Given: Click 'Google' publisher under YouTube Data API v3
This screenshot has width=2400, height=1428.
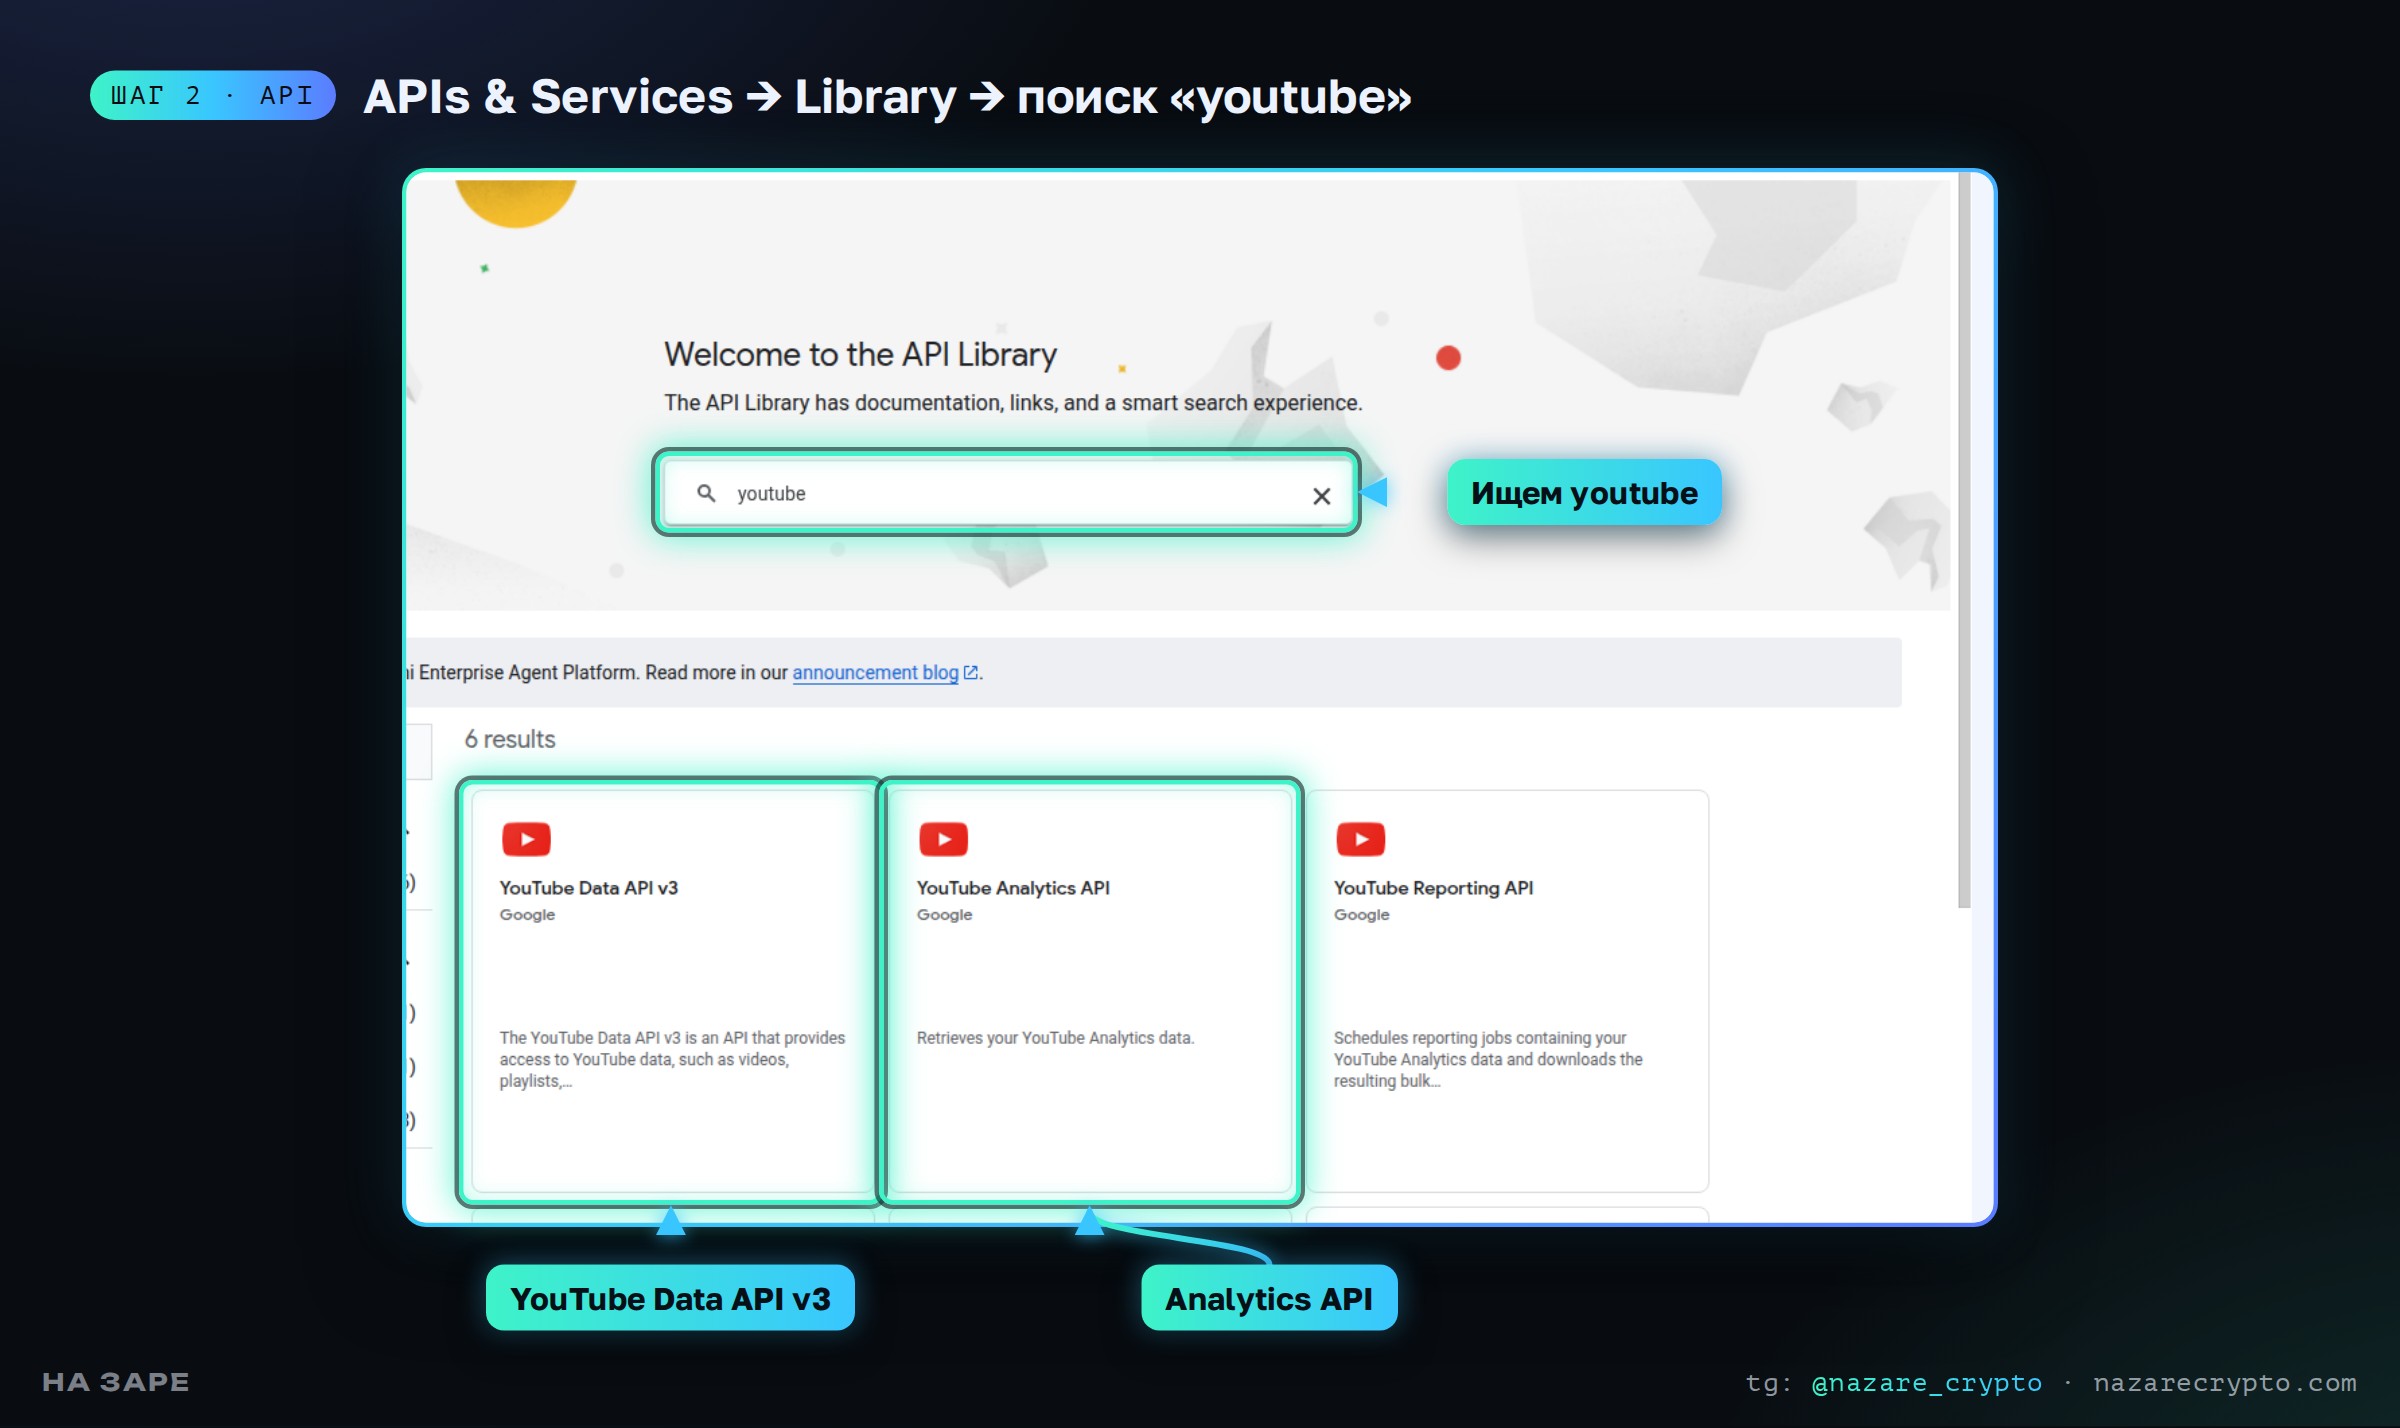Looking at the screenshot, I should point(527,915).
